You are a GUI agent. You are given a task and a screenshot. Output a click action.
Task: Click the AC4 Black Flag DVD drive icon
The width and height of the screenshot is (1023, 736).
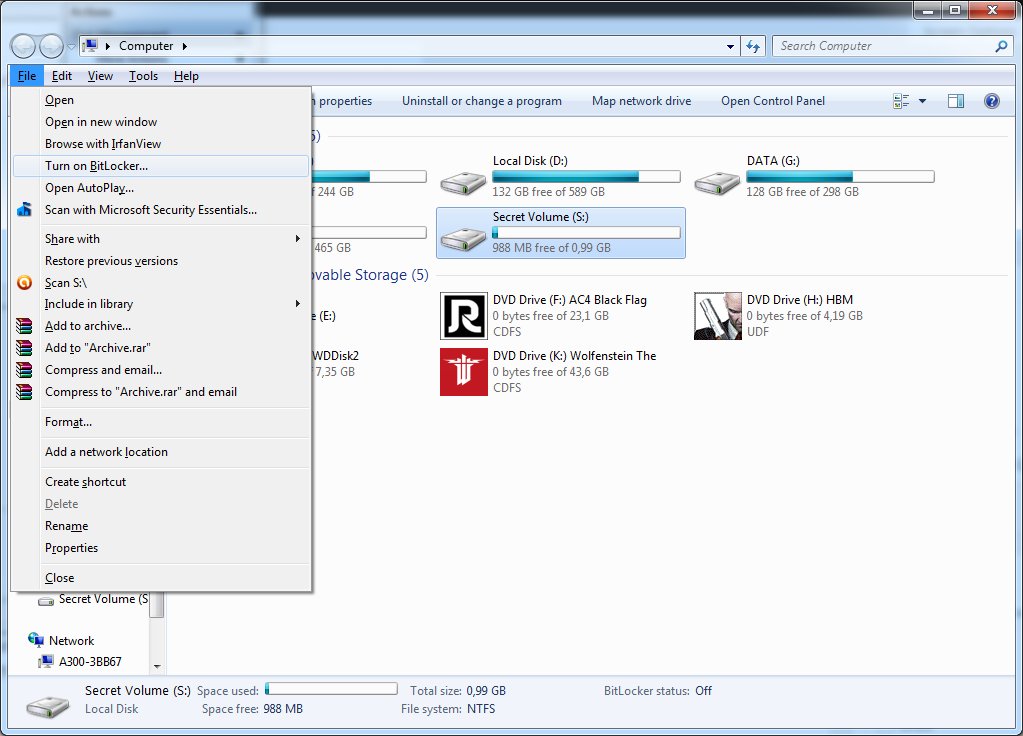click(463, 316)
